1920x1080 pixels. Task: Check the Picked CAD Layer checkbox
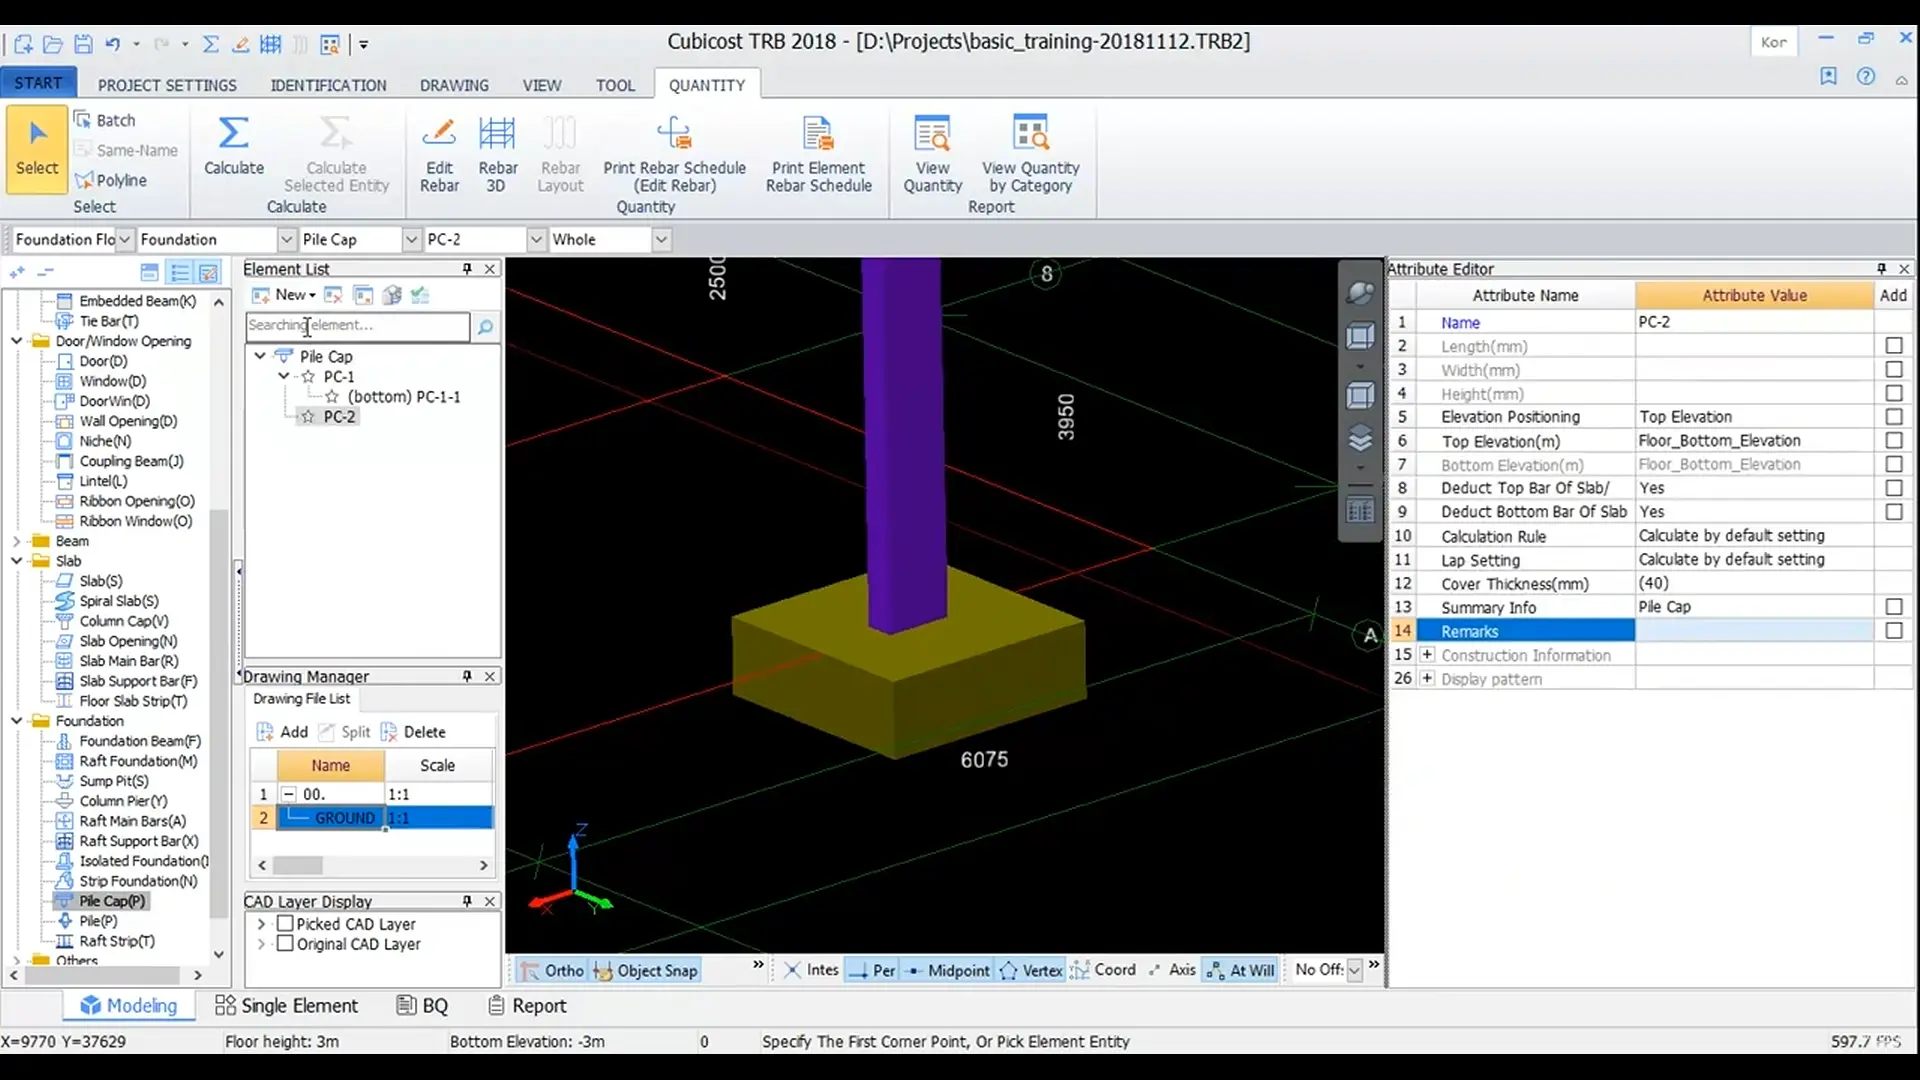285,924
